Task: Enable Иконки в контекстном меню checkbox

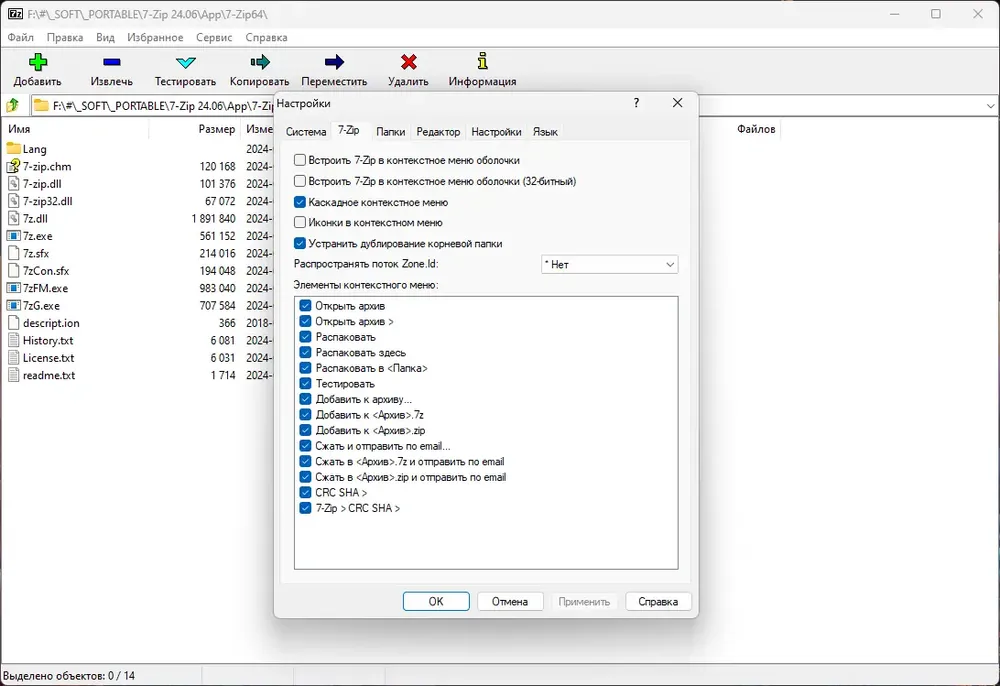Action: coord(300,223)
